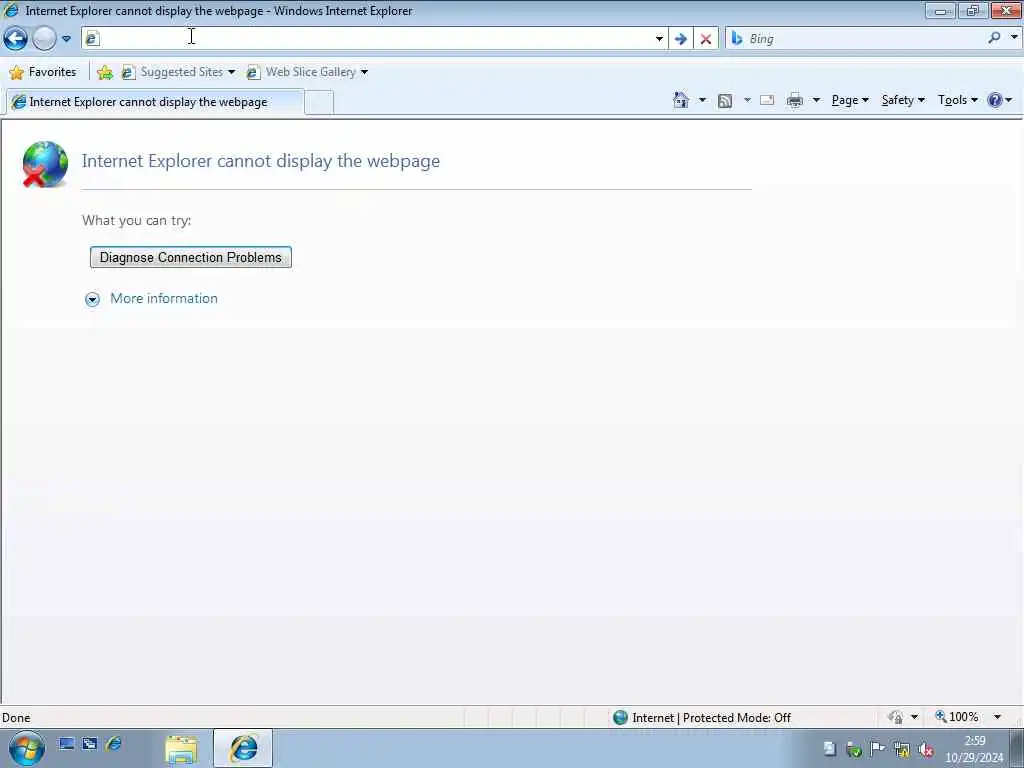Open the recent pages dropdown arrow
Screen dimensions: 1024x768
coord(66,39)
